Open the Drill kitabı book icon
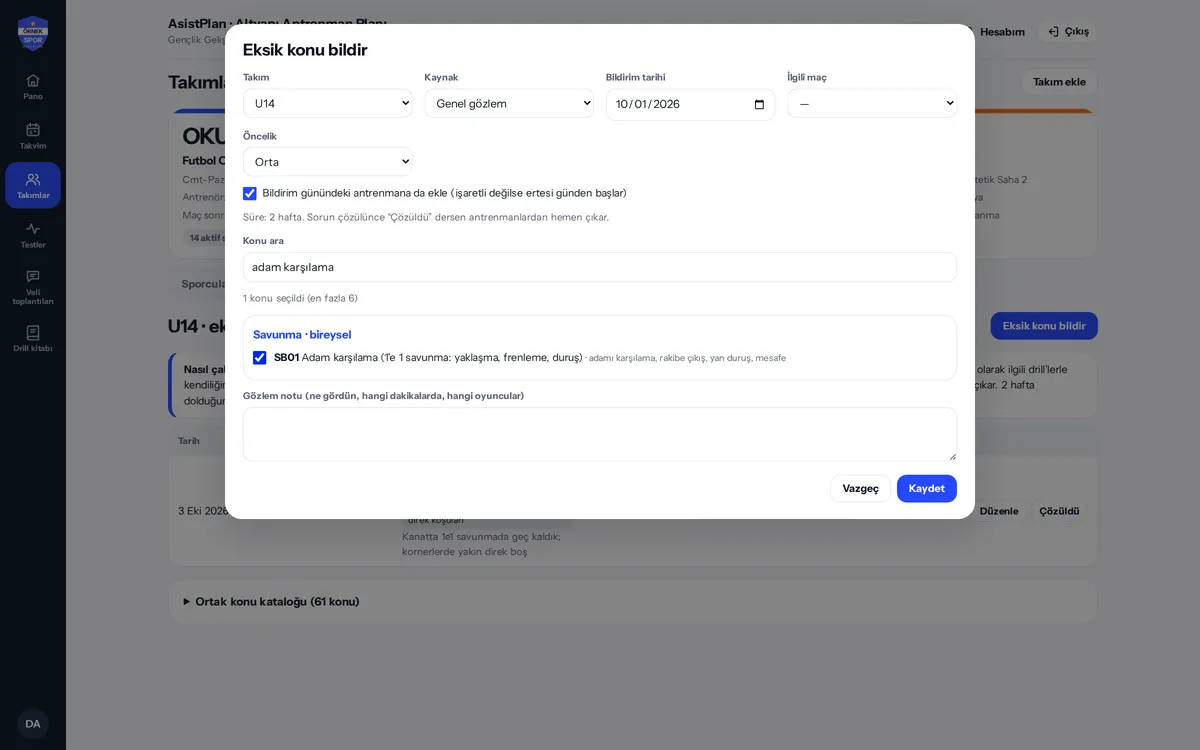This screenshot has height=750, width=1200. 33,332
